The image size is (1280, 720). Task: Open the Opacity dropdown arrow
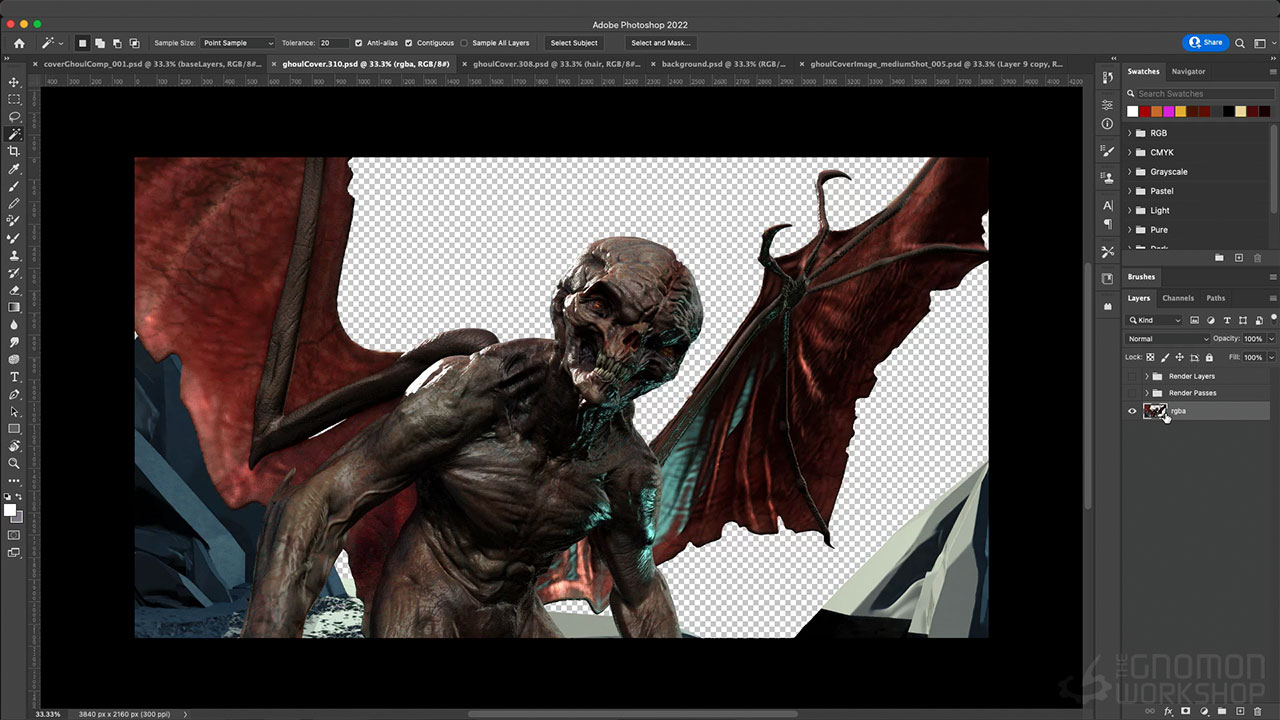click(x=1271, y=339)
